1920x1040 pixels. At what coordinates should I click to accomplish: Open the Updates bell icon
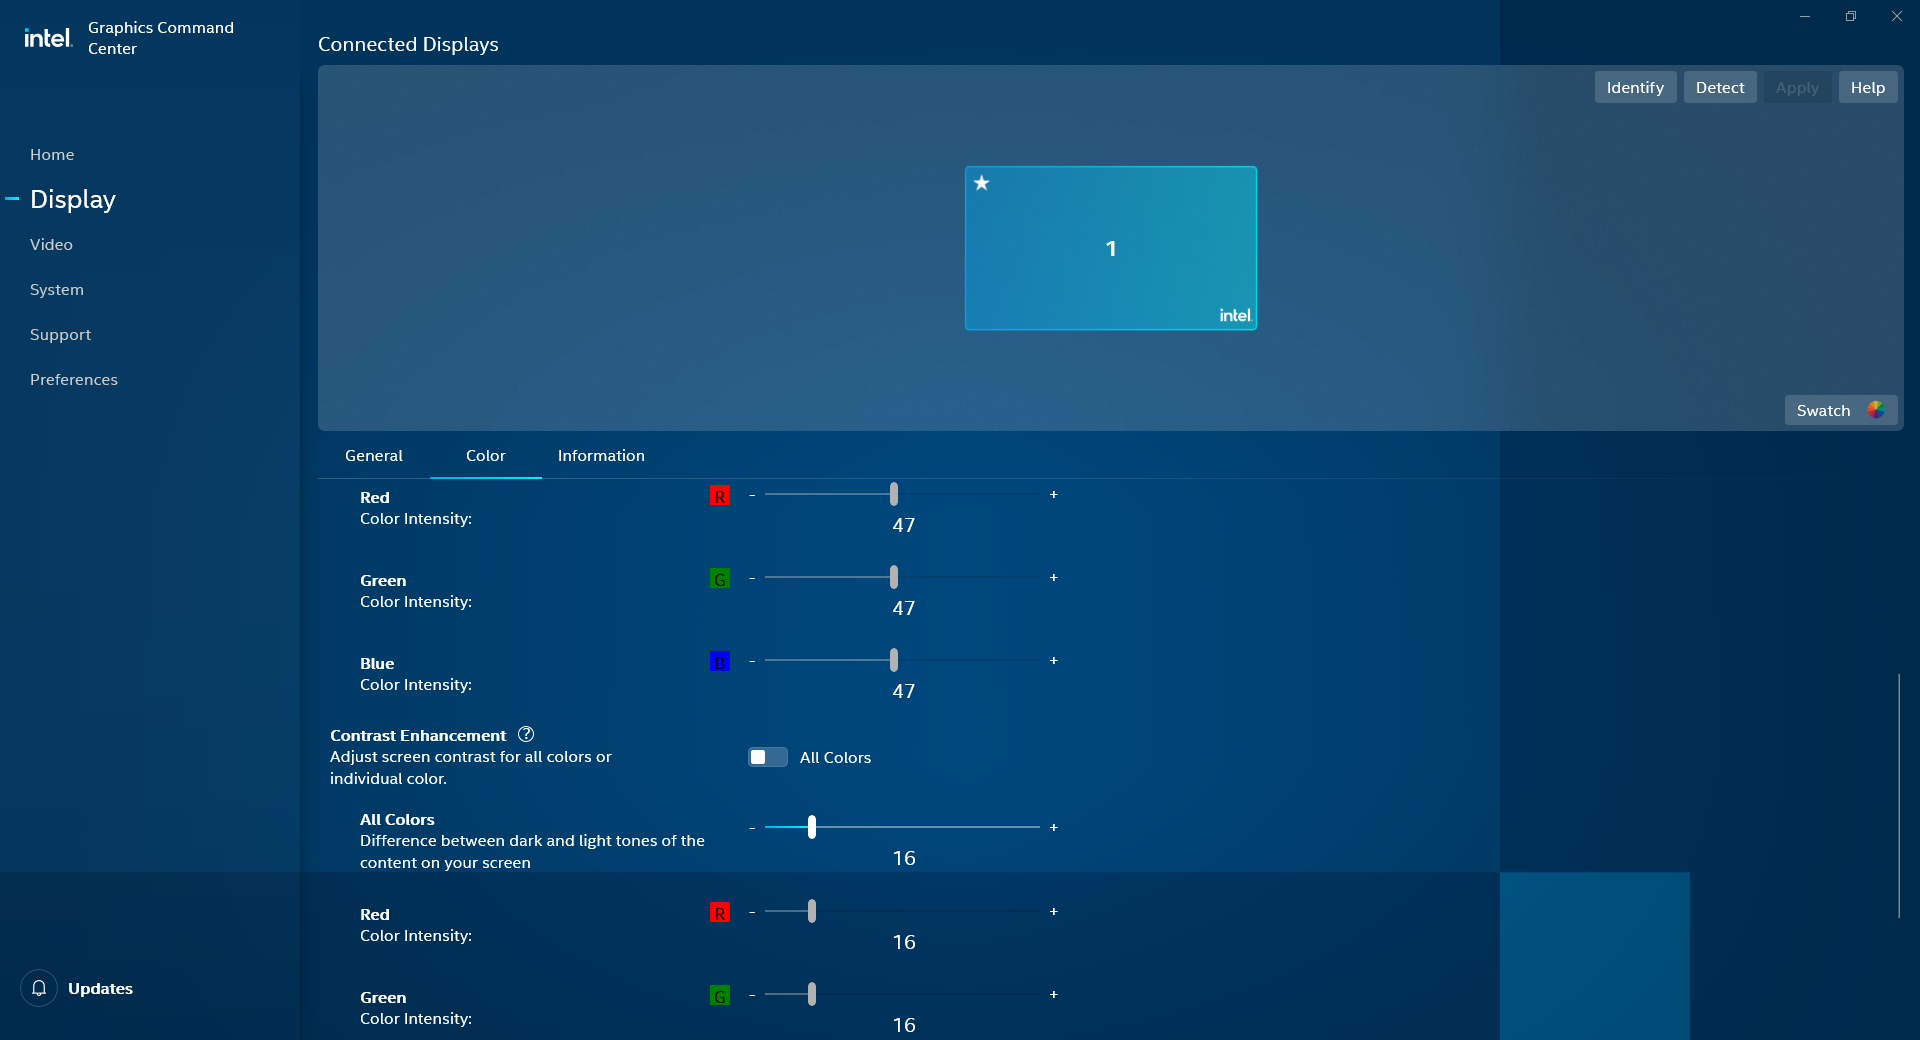point(39,988)
